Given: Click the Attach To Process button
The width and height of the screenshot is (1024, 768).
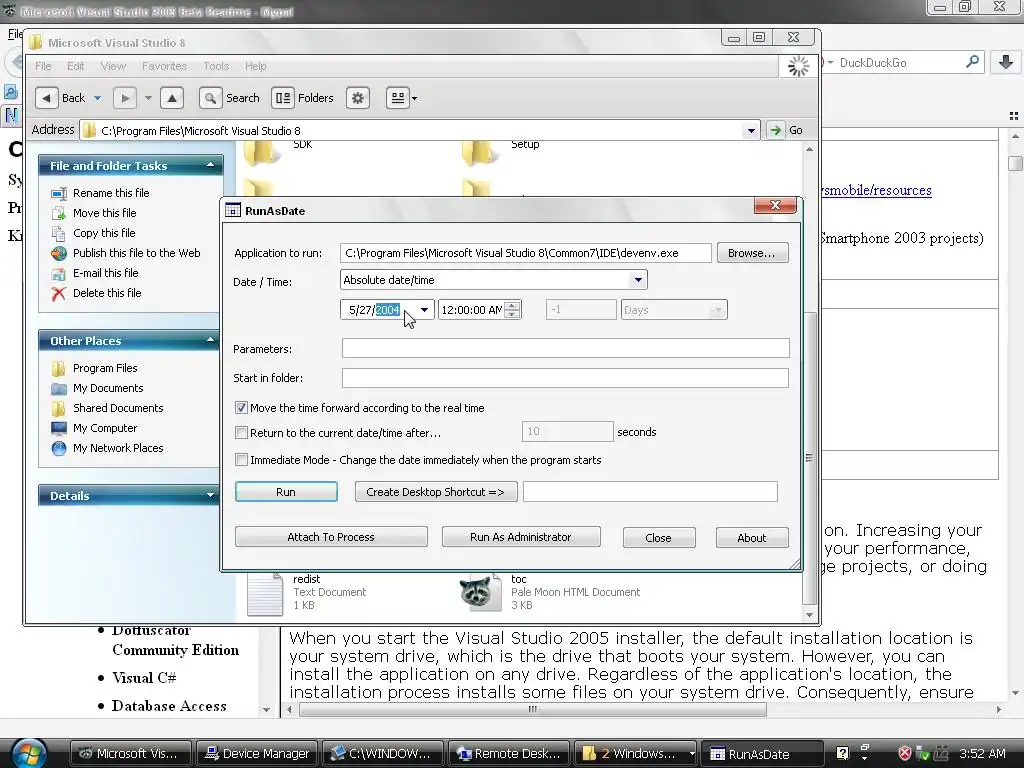Looking at the screenshot, I should point(331,537).
